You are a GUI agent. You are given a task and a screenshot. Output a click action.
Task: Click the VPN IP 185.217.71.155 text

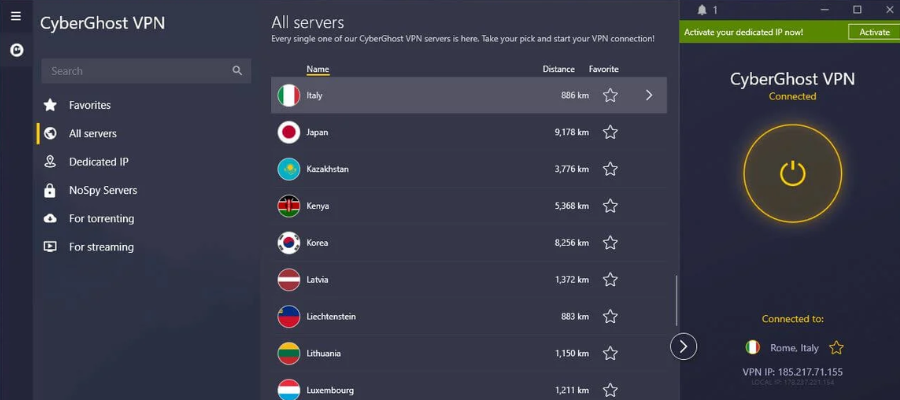click(x=793, y=372)
